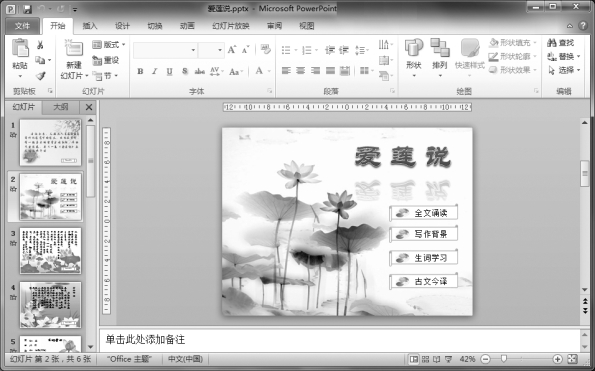
Task: Open the Arrange (排列) menu
Action: [439, 57]
